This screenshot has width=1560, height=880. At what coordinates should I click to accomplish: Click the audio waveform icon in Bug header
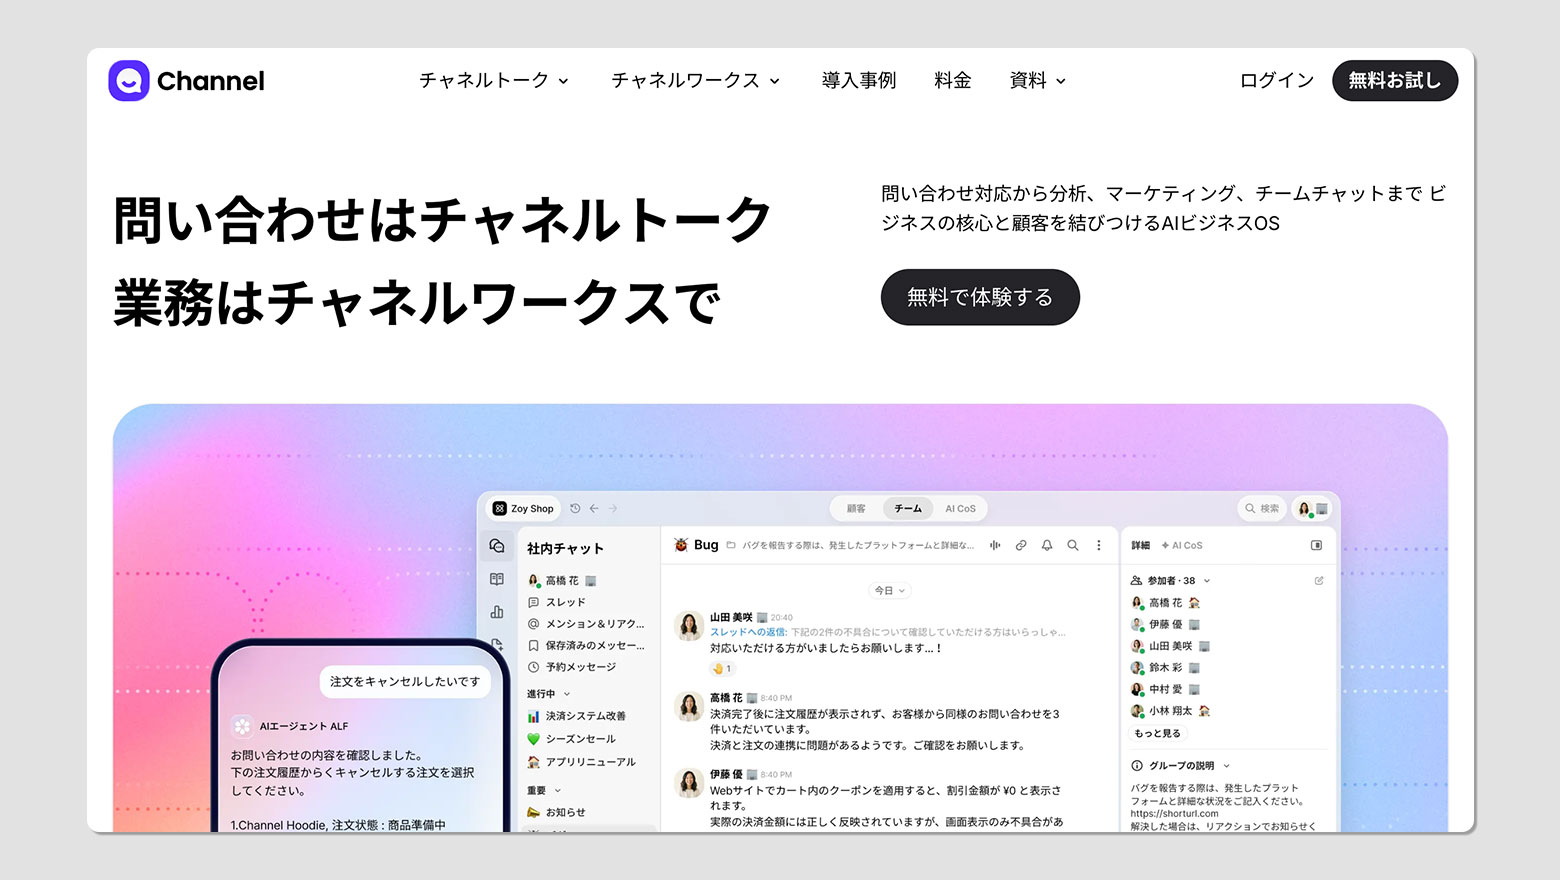[x=995, y=545]
